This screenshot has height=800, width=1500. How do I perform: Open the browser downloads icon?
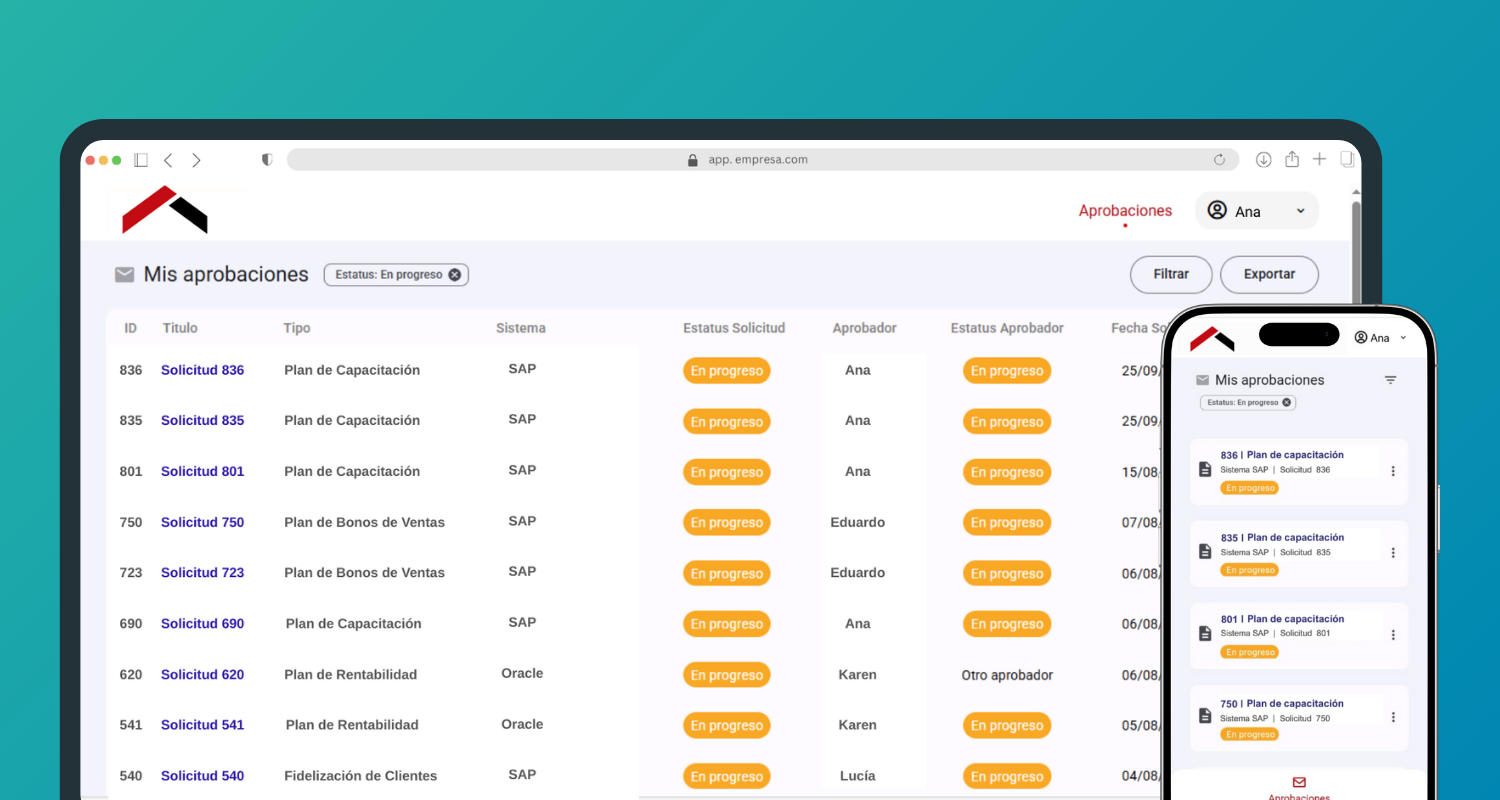click(1264, 160)
